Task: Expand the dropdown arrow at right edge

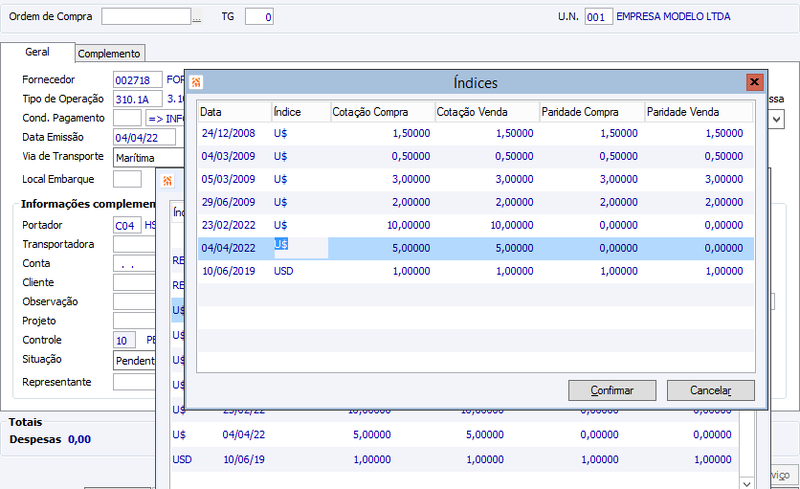Action: coord(776,119)
